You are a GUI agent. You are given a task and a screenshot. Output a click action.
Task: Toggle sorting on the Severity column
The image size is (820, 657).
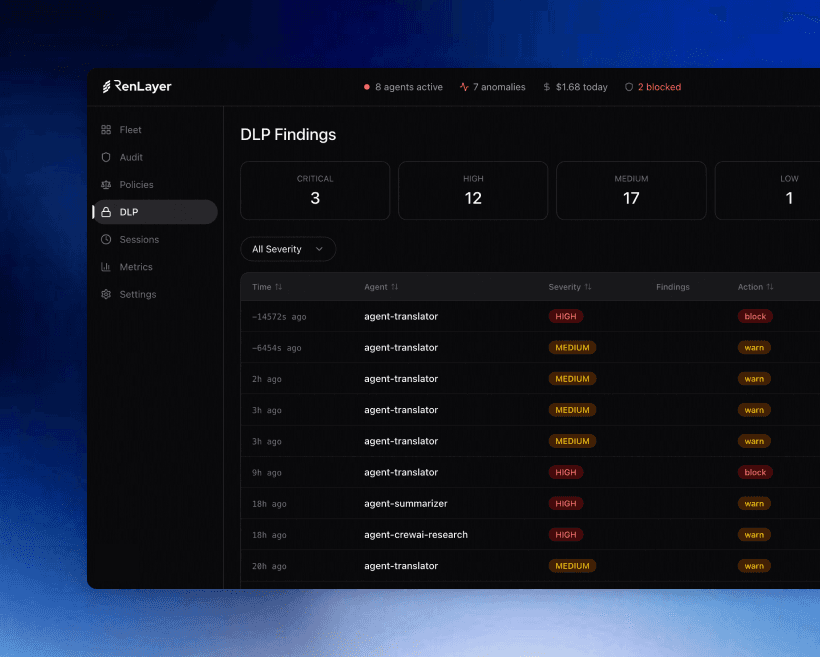tap(587, 287)
